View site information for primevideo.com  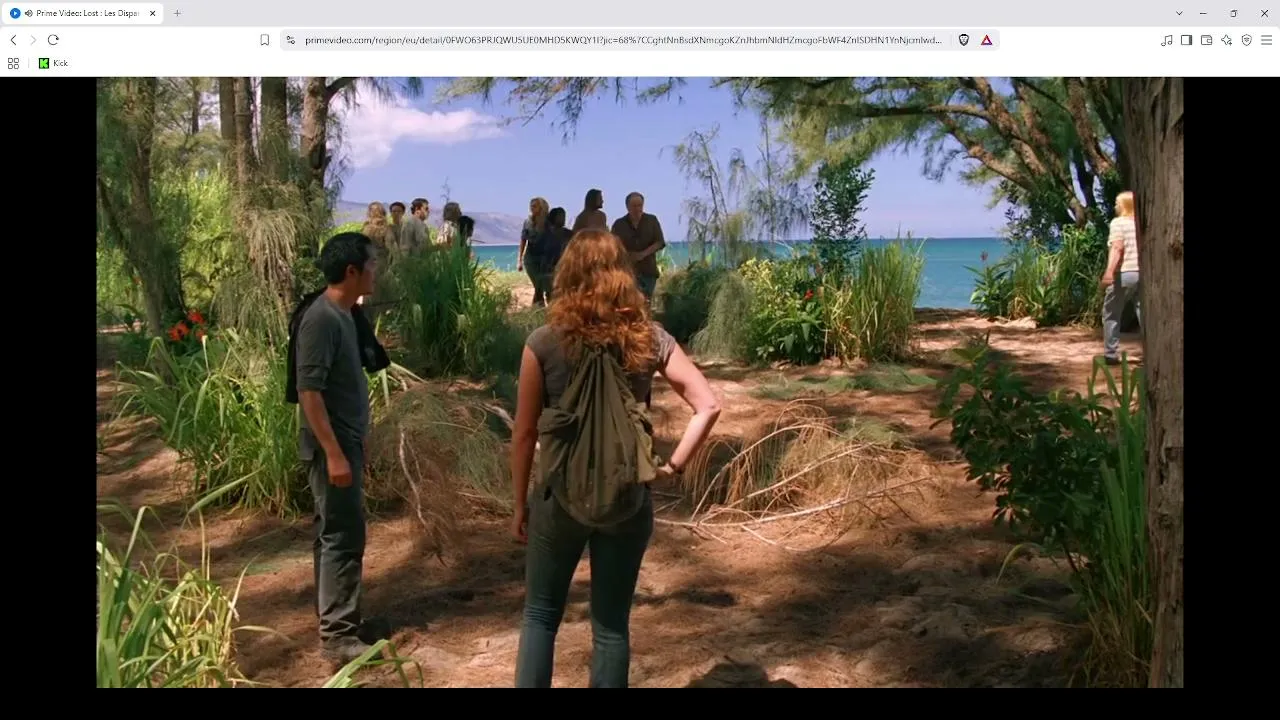pos(290,40)
